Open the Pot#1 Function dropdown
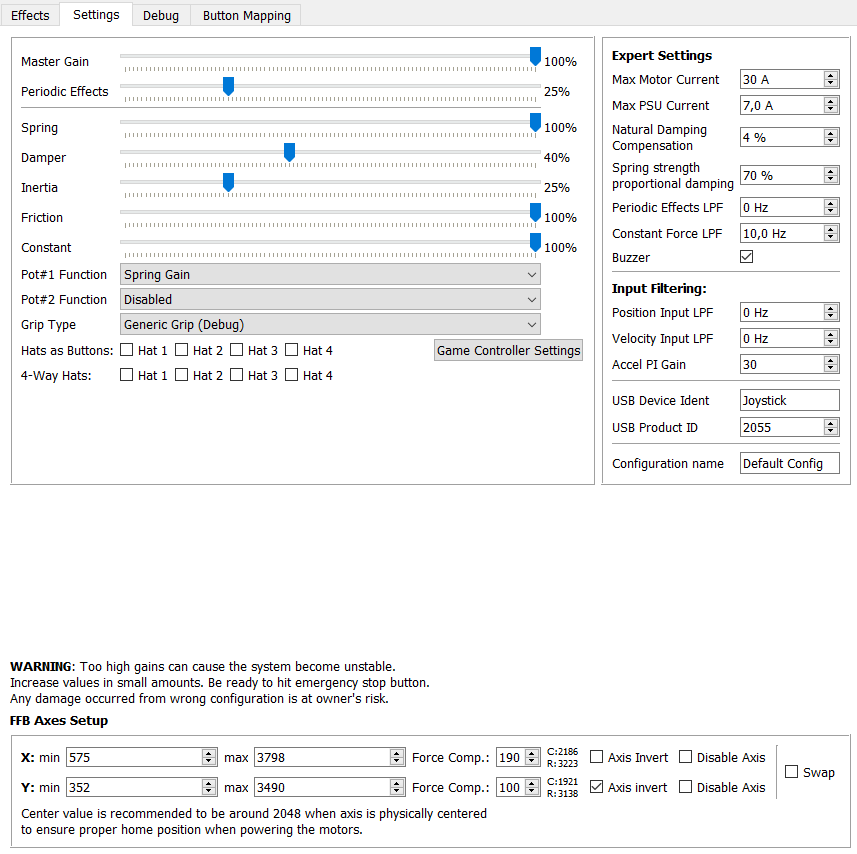The height and width of the screenshot is (854, 857). tap(330, 274)
